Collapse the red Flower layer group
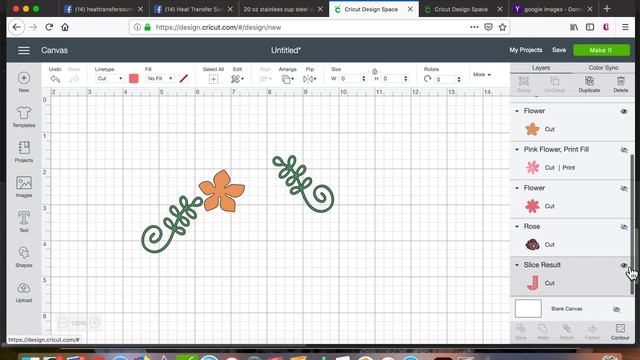 tap(517, 188)
